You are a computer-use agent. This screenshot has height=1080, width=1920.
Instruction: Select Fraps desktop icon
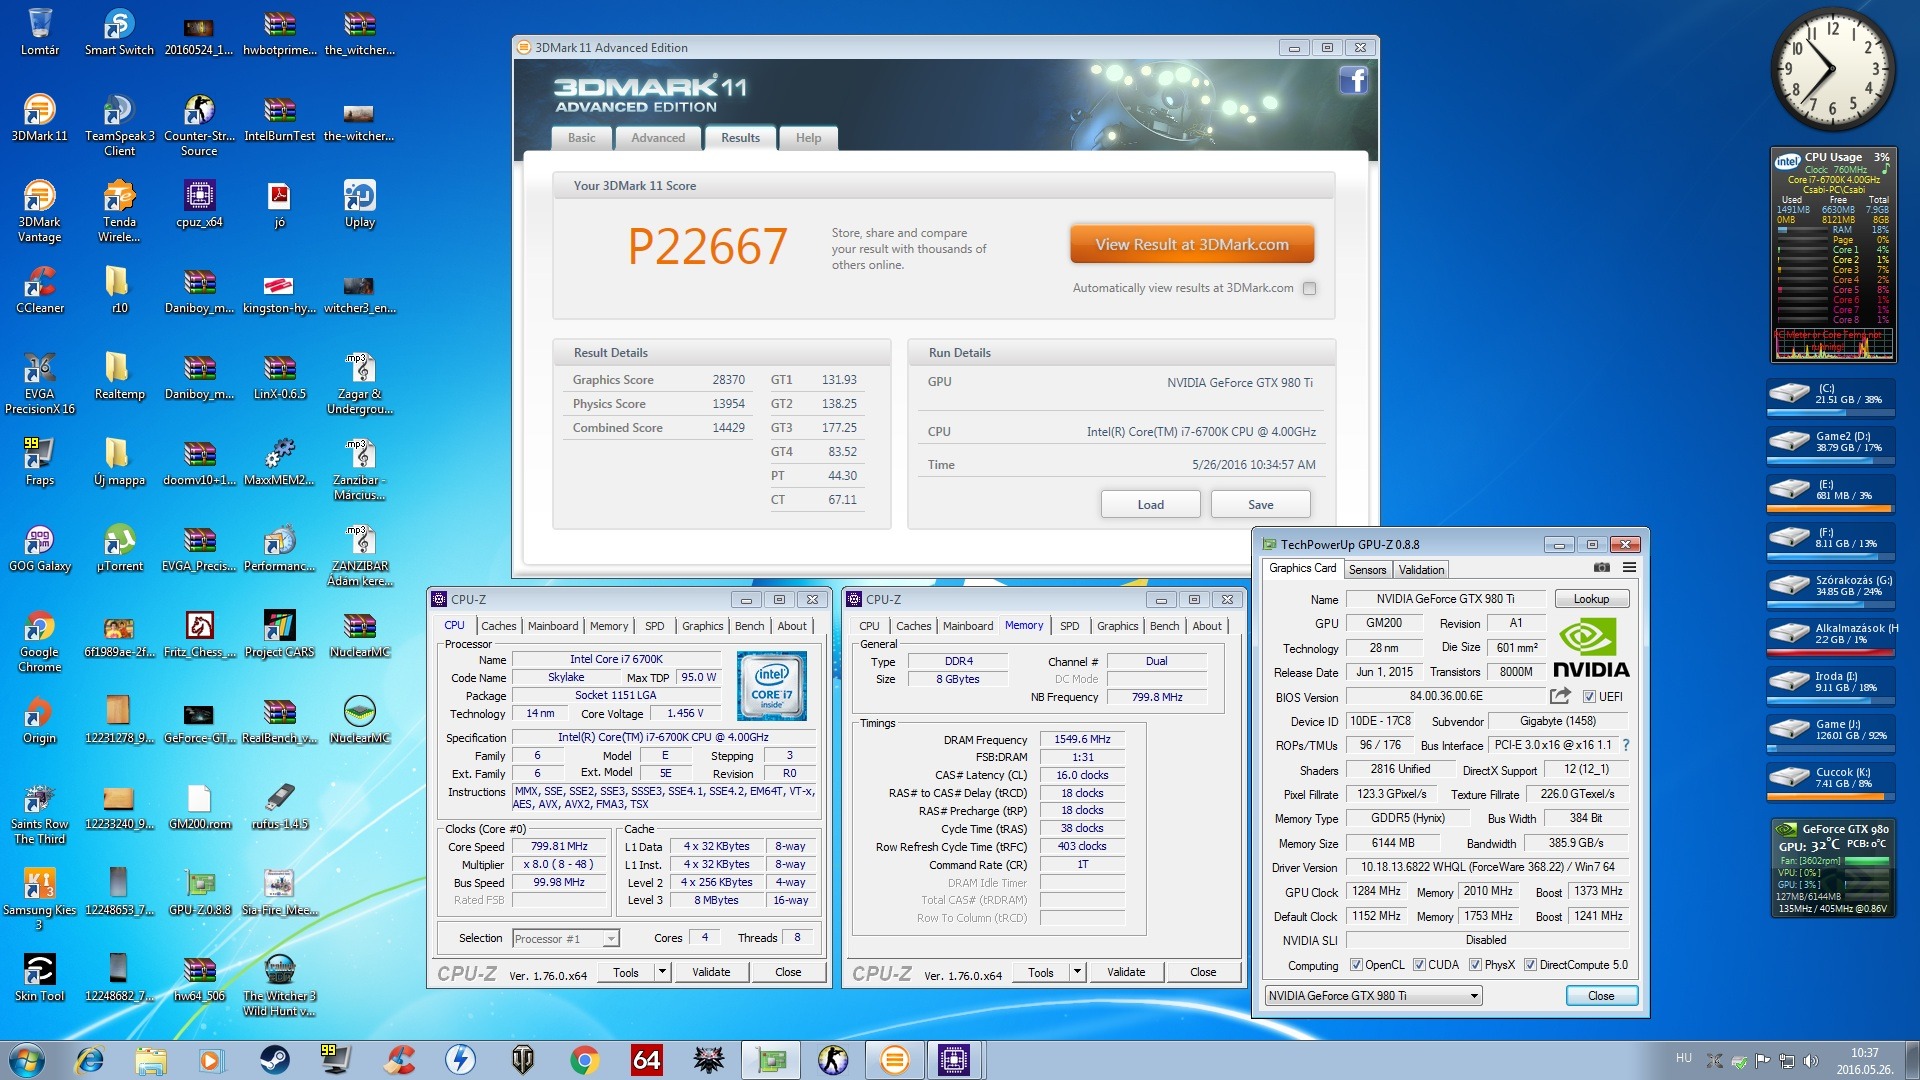point(40,462)
